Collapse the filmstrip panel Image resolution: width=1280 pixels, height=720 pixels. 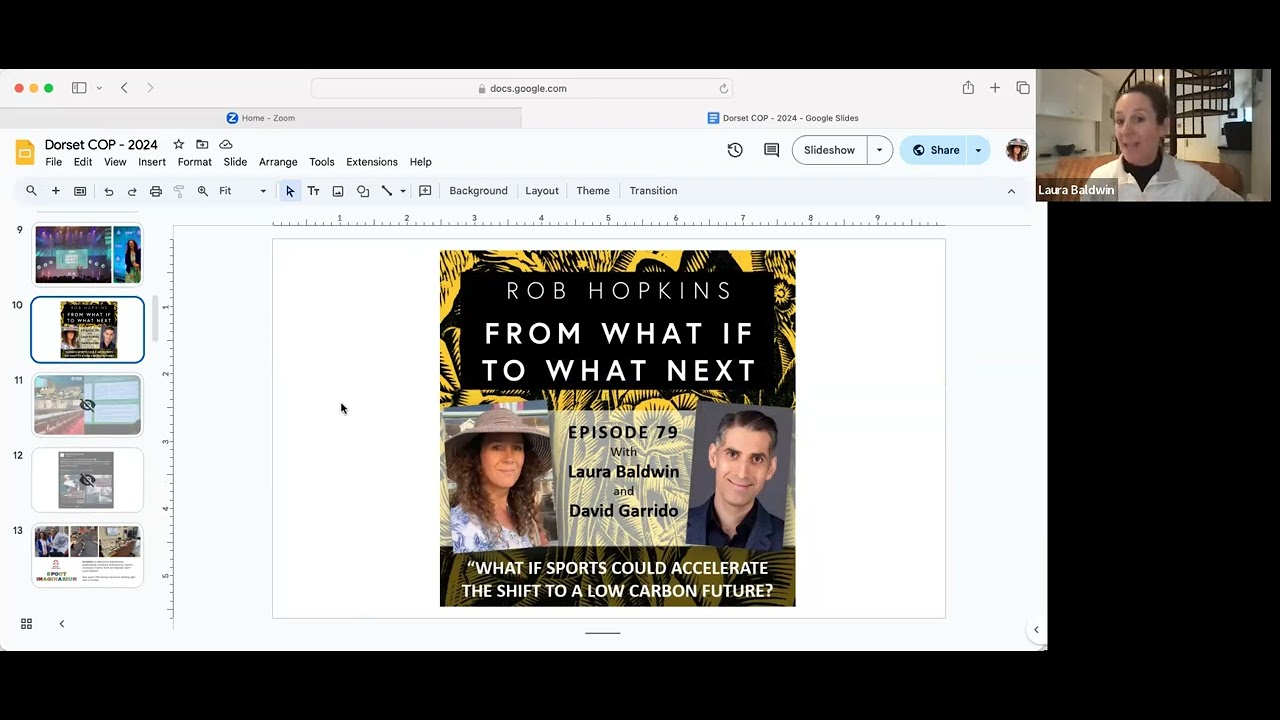[x=61, y=624]
